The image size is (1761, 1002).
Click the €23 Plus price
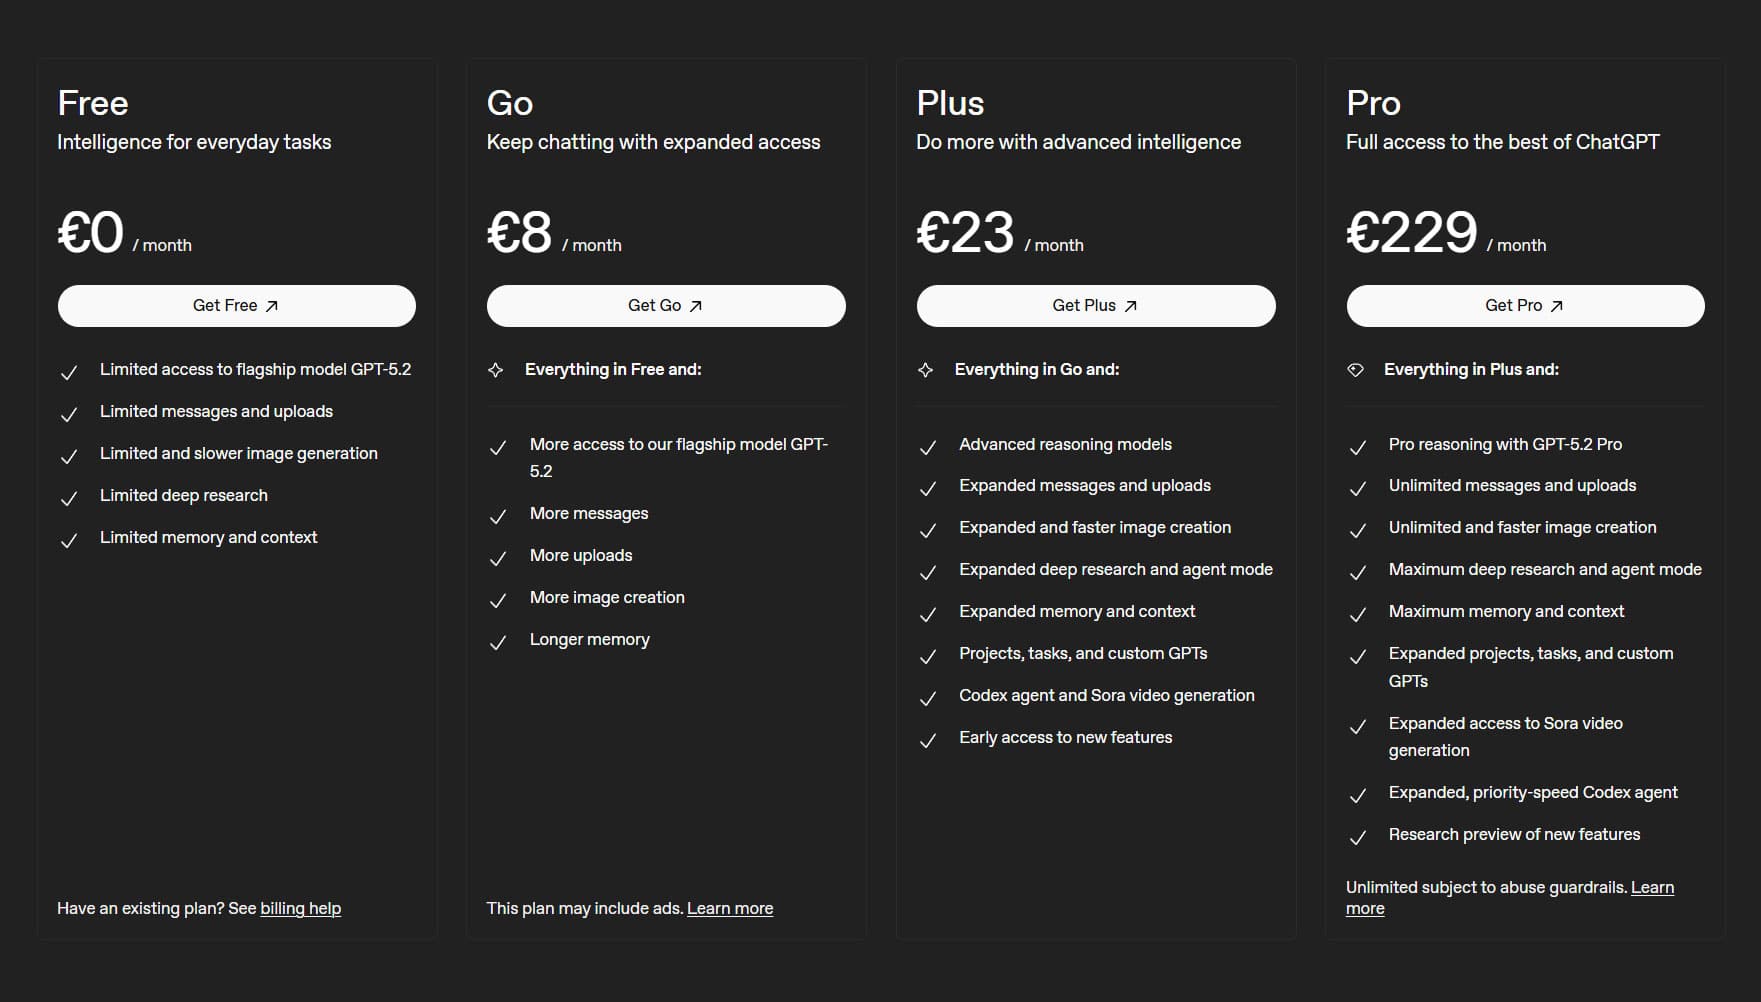coord(965,232)
